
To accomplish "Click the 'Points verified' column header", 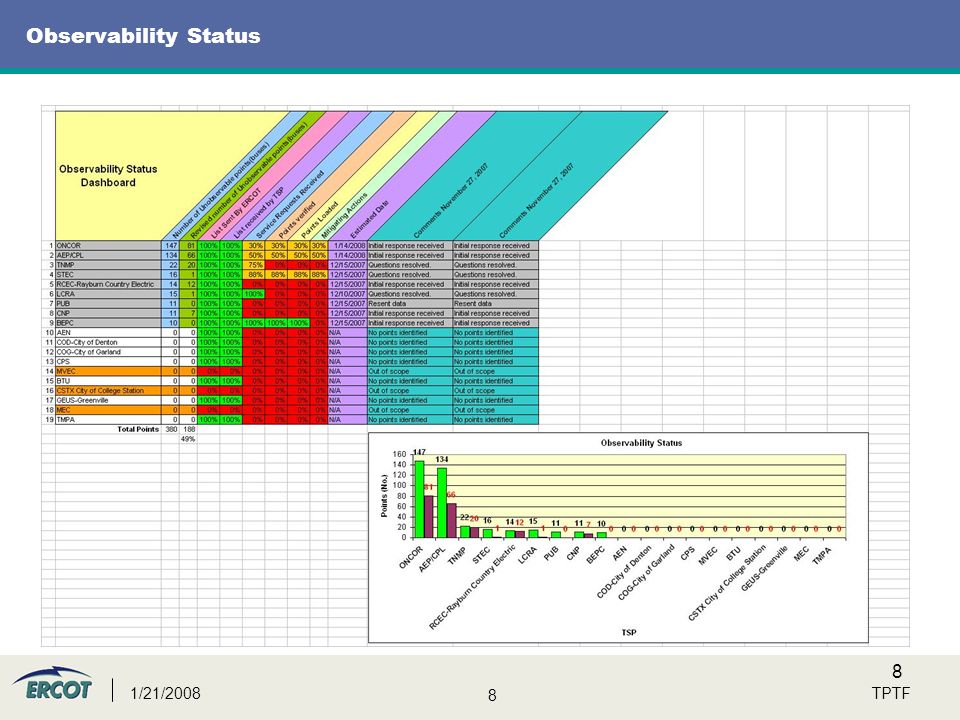I will tap(297, 220).
